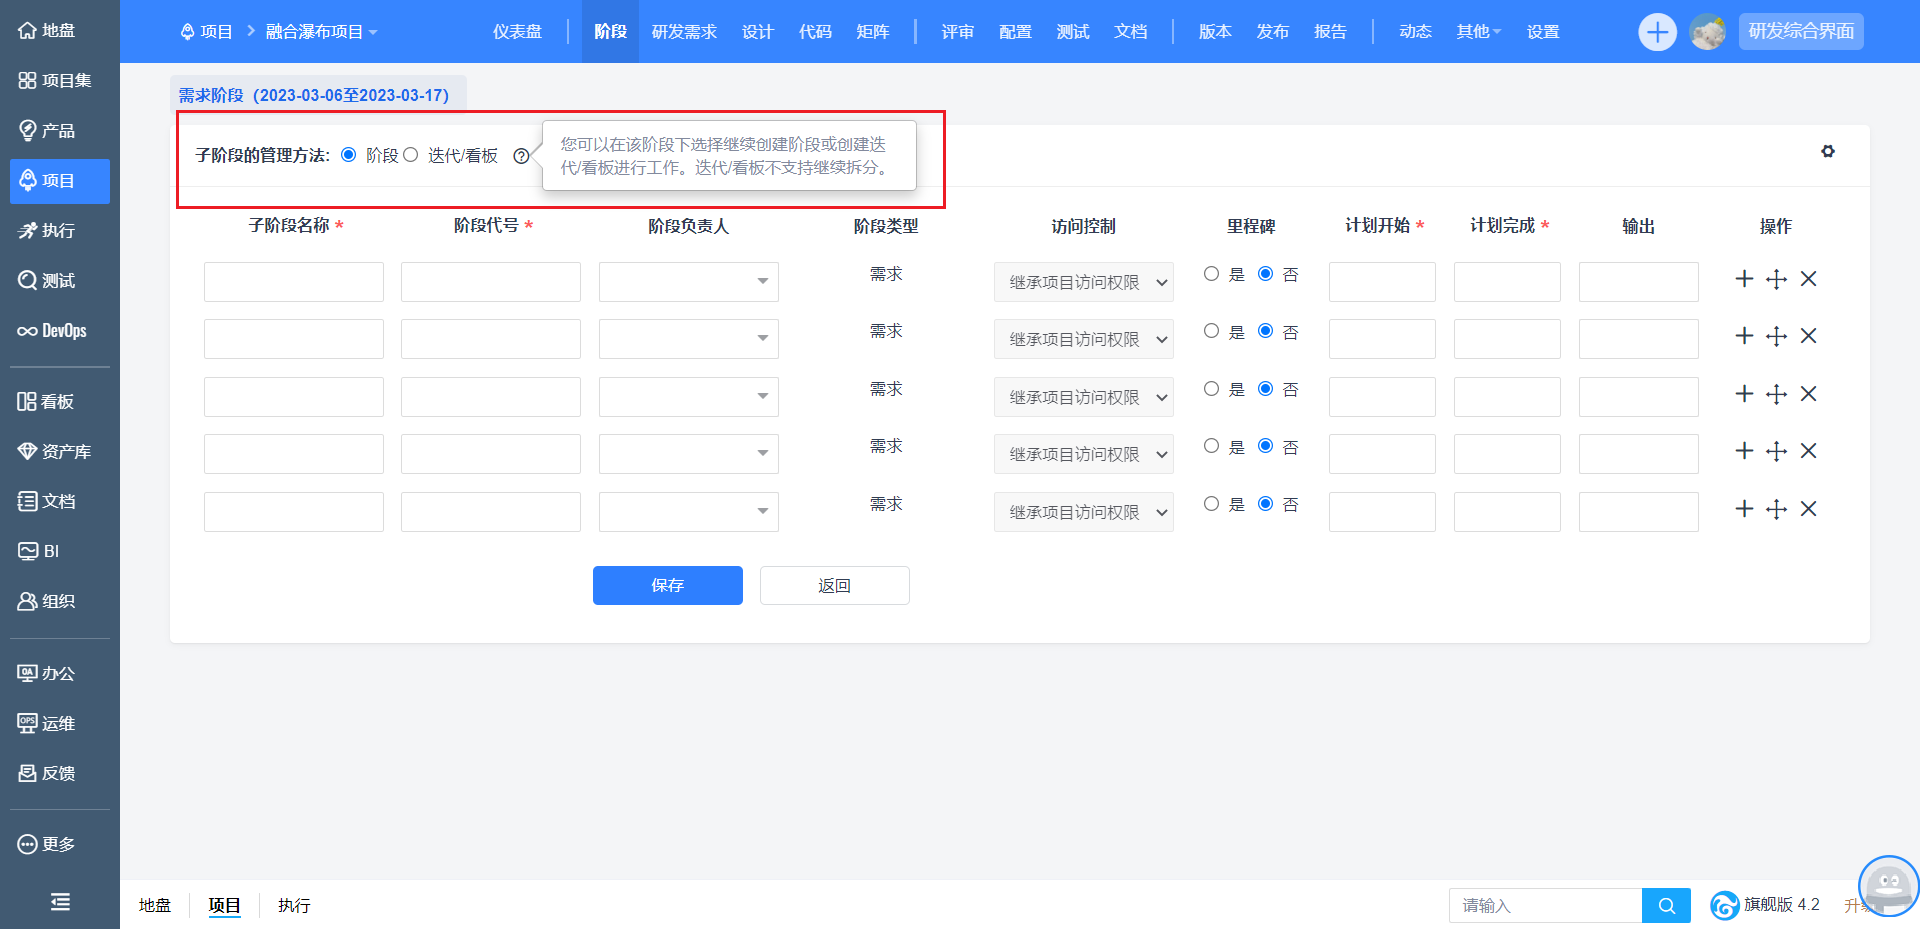Collapse the sidebar using bottom menu icon
The height and width of the screenshot is (929, 1920).
tap(60, 902)
